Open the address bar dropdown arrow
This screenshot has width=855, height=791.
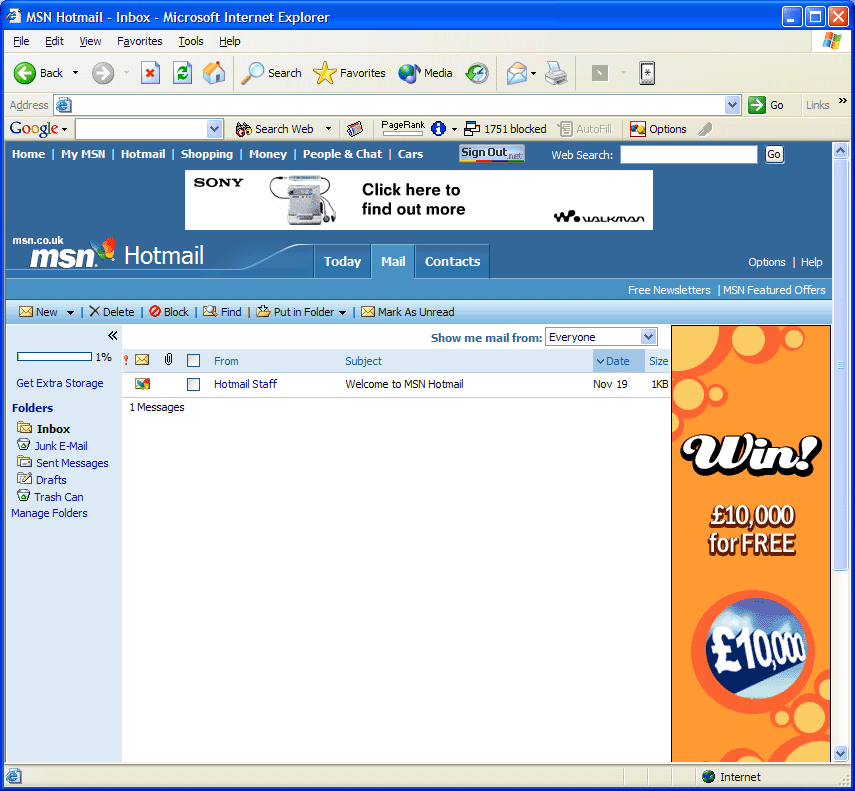tap(732, 105)
